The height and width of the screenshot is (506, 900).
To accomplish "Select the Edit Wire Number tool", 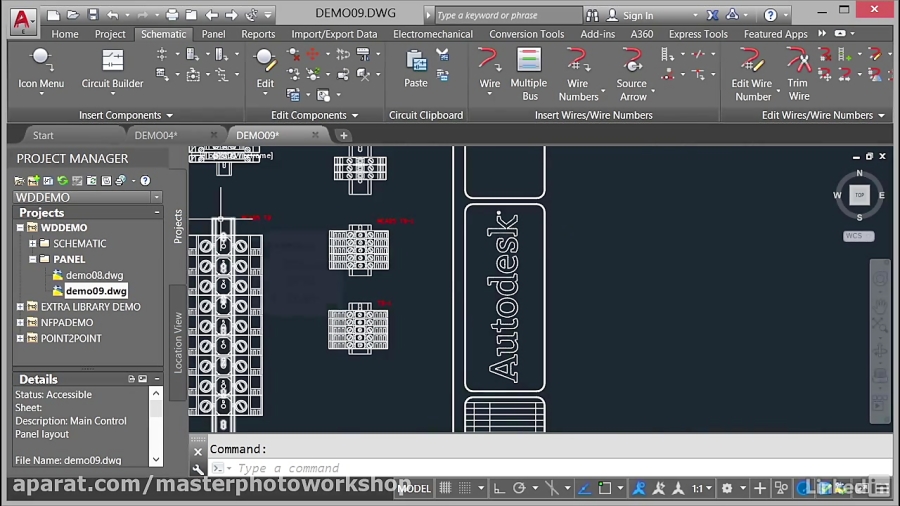I will [x=752, y=75].
